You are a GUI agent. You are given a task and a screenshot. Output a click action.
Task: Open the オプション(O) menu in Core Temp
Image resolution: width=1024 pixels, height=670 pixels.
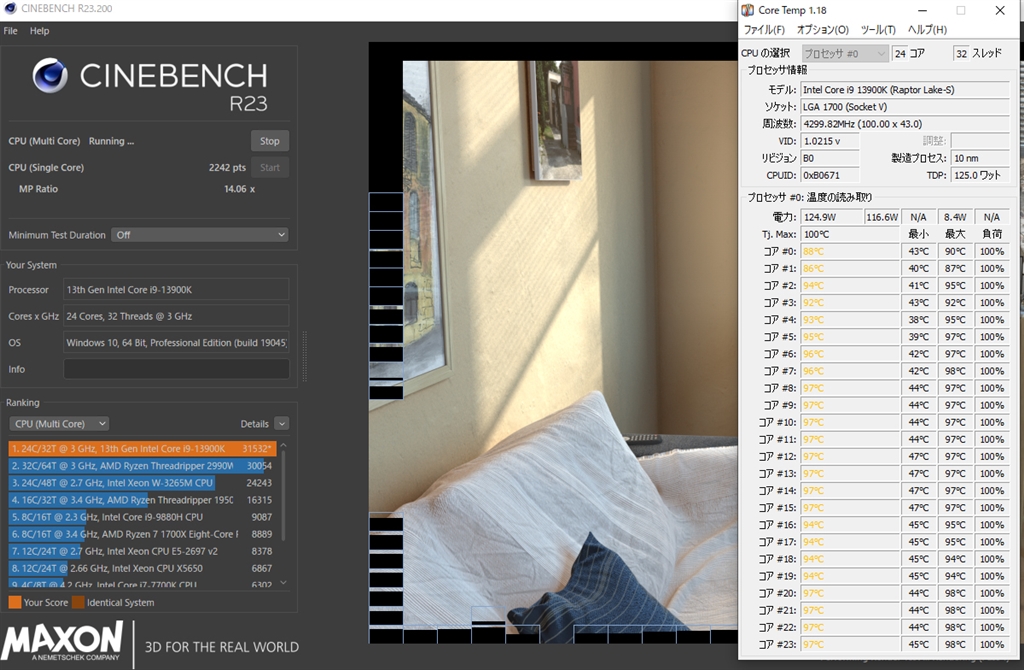(822, 30)
